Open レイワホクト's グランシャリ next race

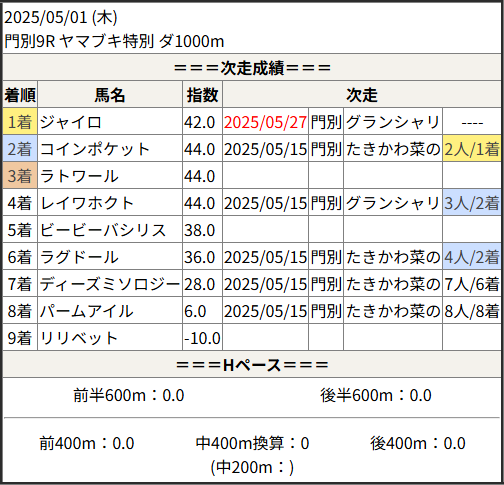click(x=393, y=203)
